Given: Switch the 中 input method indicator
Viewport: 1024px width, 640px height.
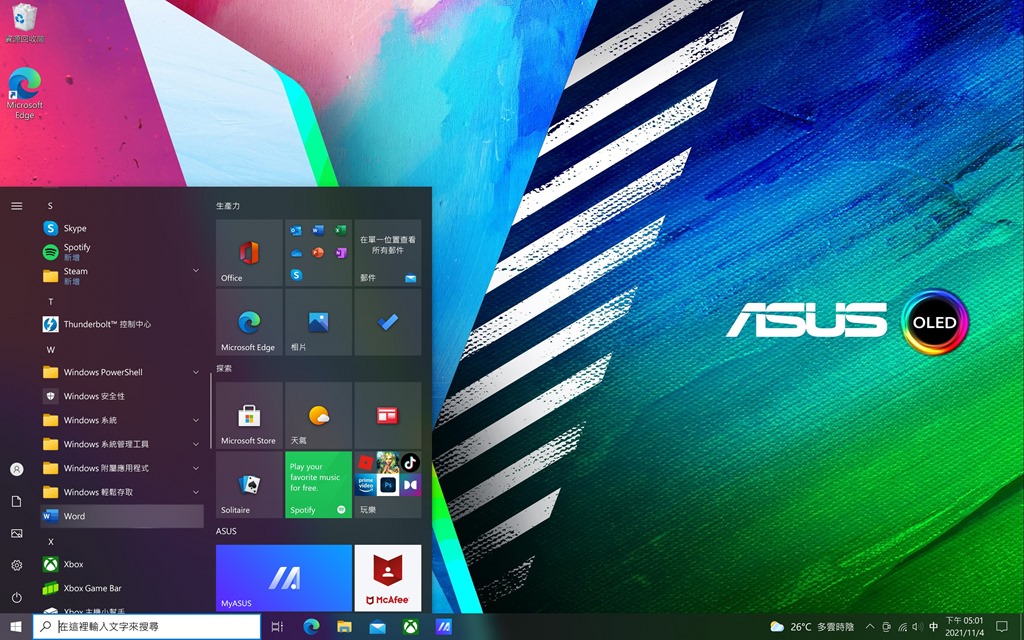Looking at the screenshot, I should pos(933,626).
